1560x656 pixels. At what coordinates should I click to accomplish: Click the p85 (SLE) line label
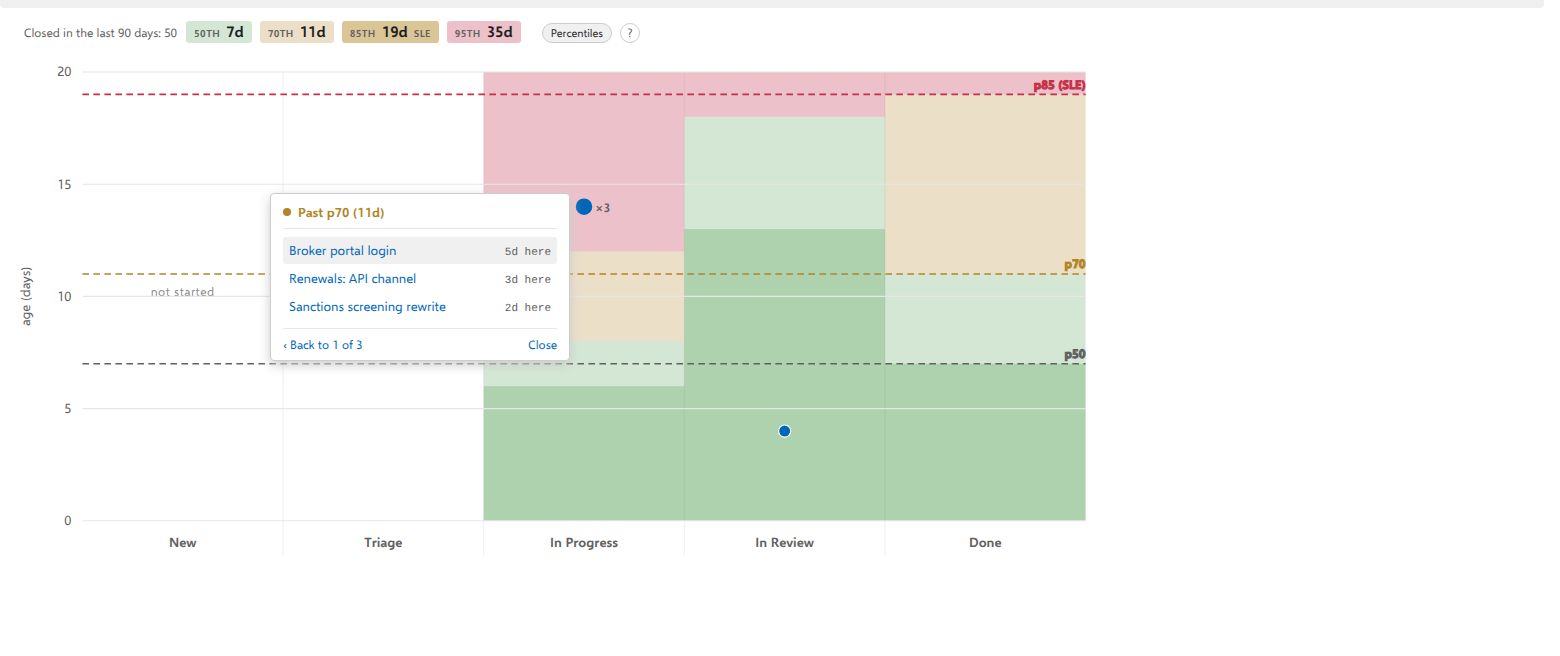[1059, 86]
